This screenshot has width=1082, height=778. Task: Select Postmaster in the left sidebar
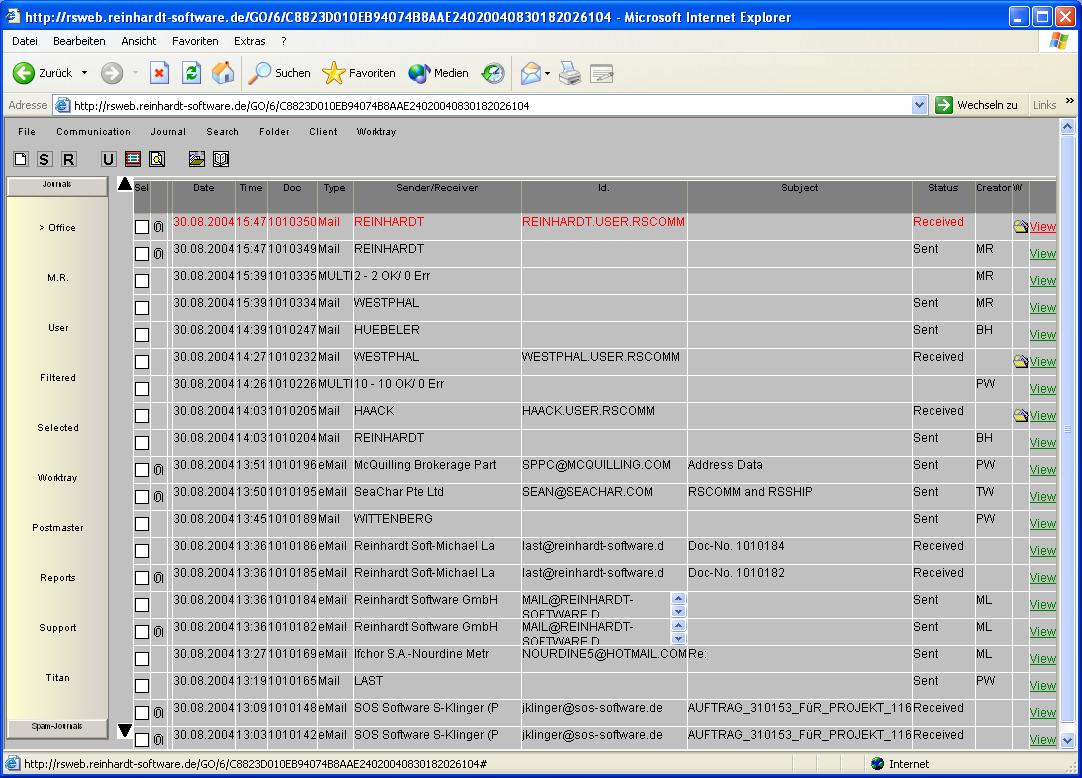coord(58,528)
